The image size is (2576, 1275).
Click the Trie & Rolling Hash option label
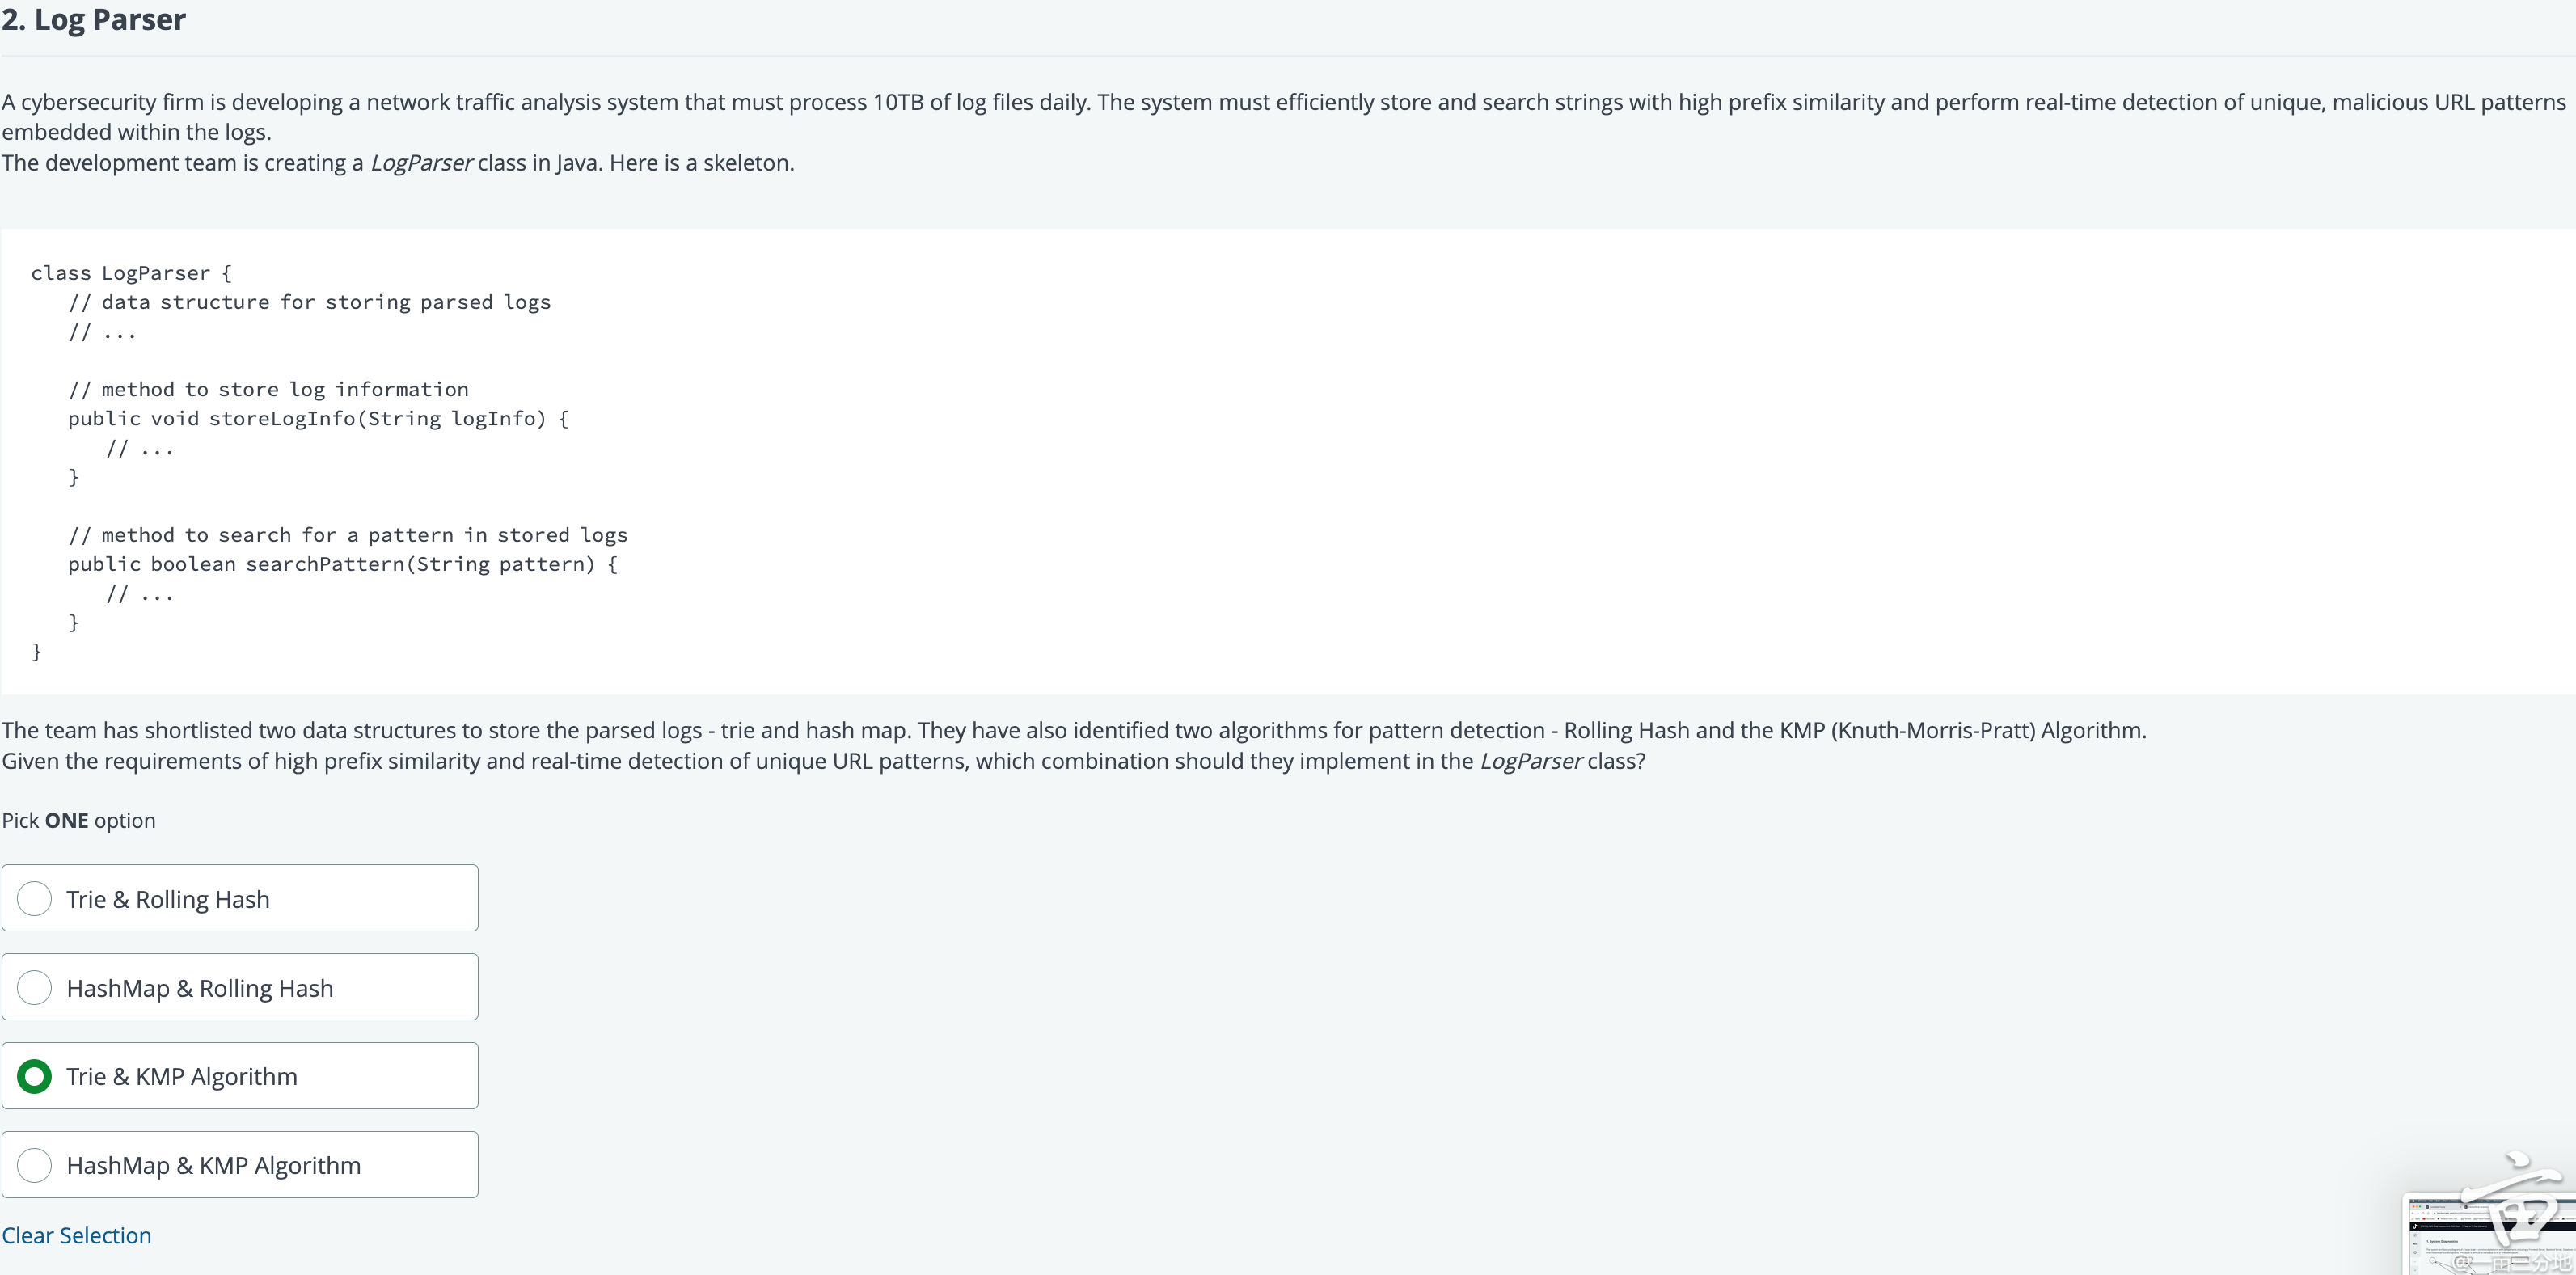168,899
